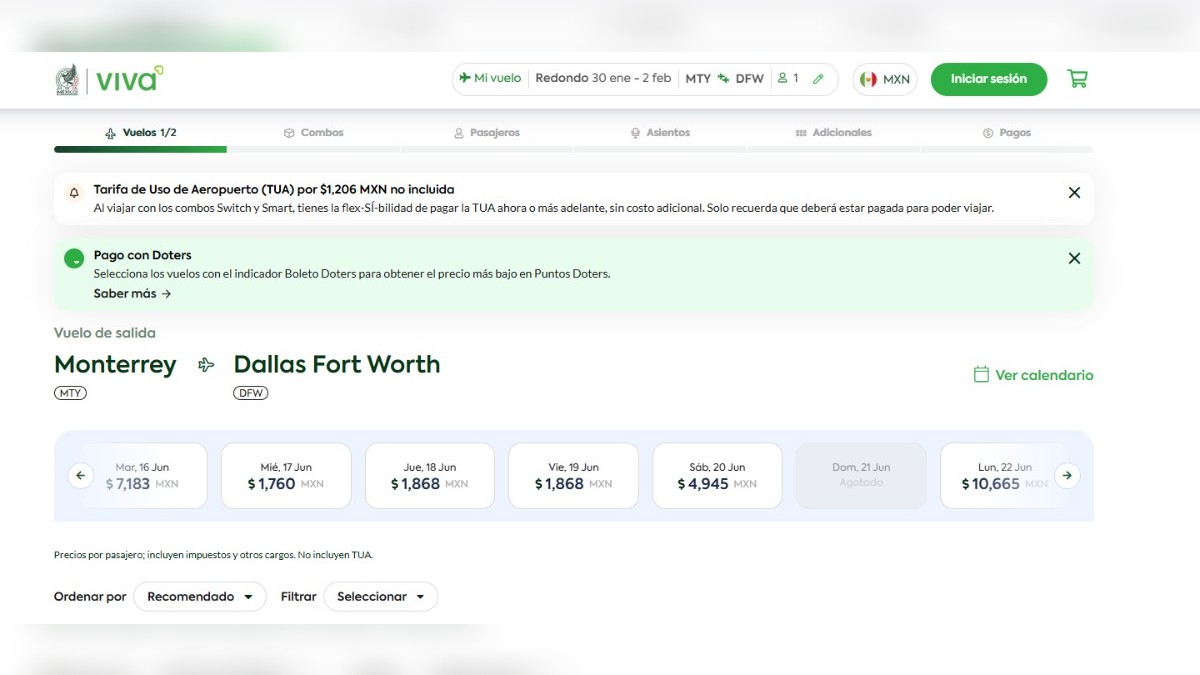Open the Recomendado sorting dropdown
This screenshot has width=1200, height=675.
point(200,596)
